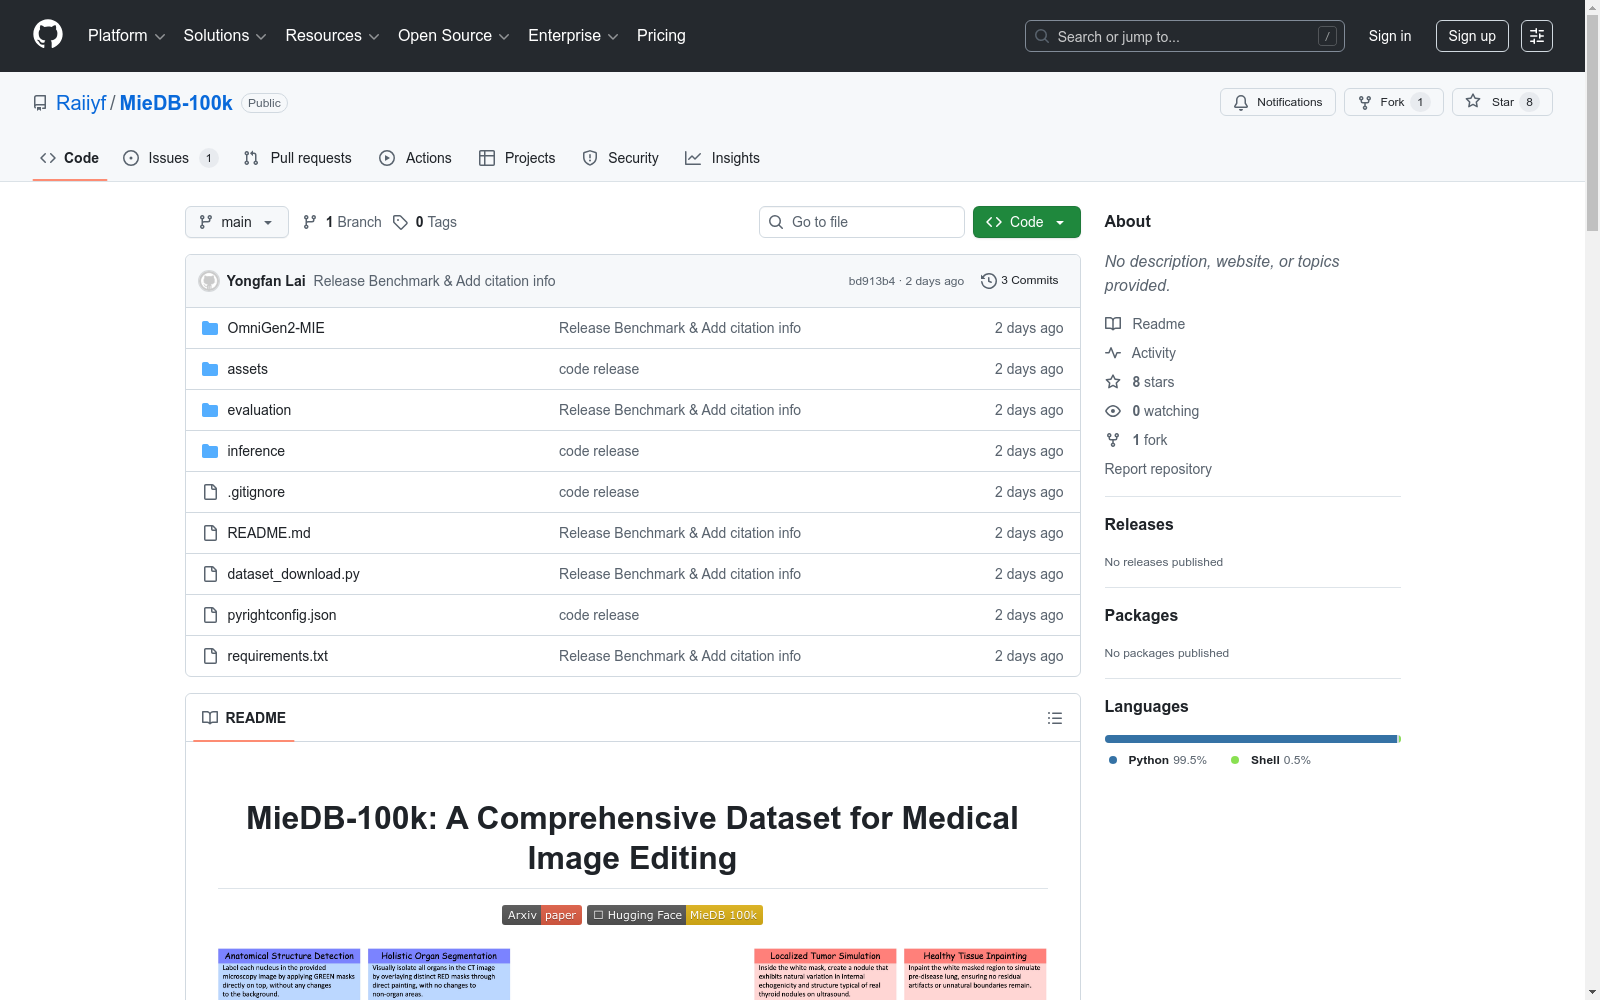Click the star icon beside 8 stars
Screen dimensions: 1600x1000
pyautogui.click(x=1113, y=382)
